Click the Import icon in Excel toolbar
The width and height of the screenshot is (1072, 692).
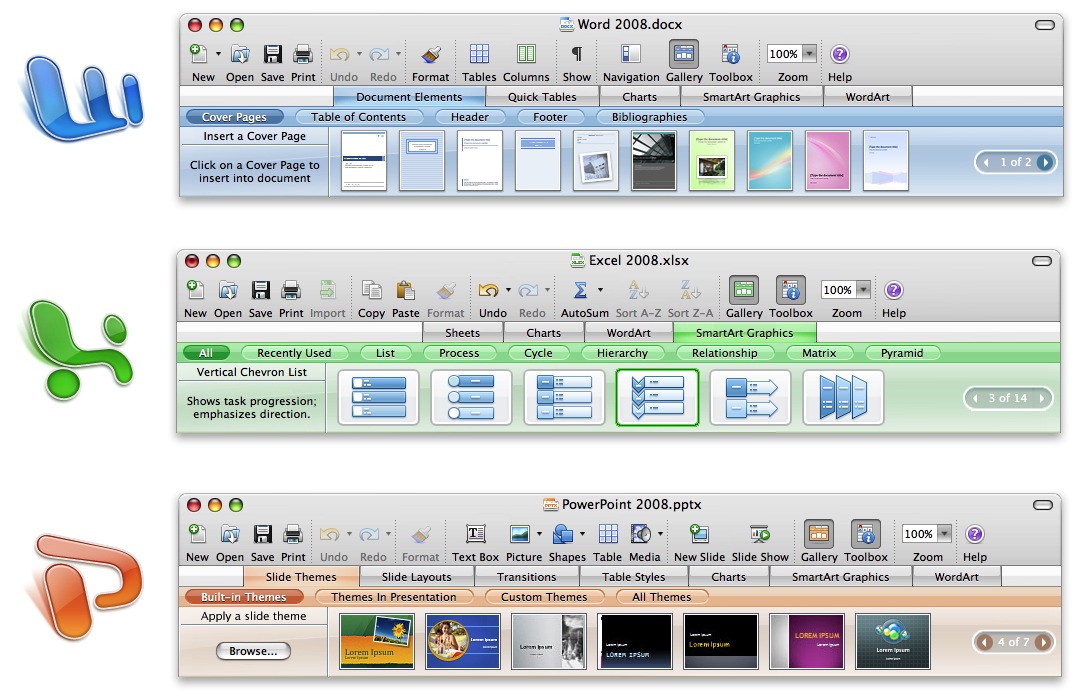[x=328, y=290]
